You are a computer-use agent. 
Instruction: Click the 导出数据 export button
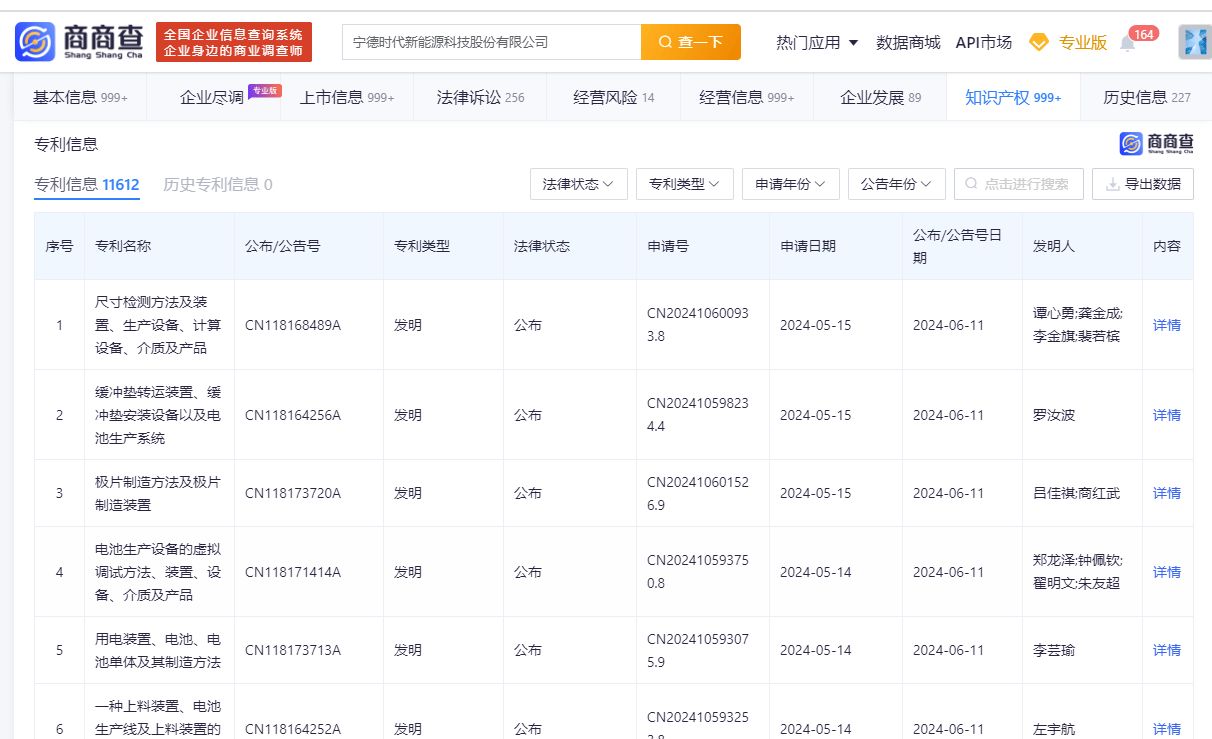(1143, 184)
